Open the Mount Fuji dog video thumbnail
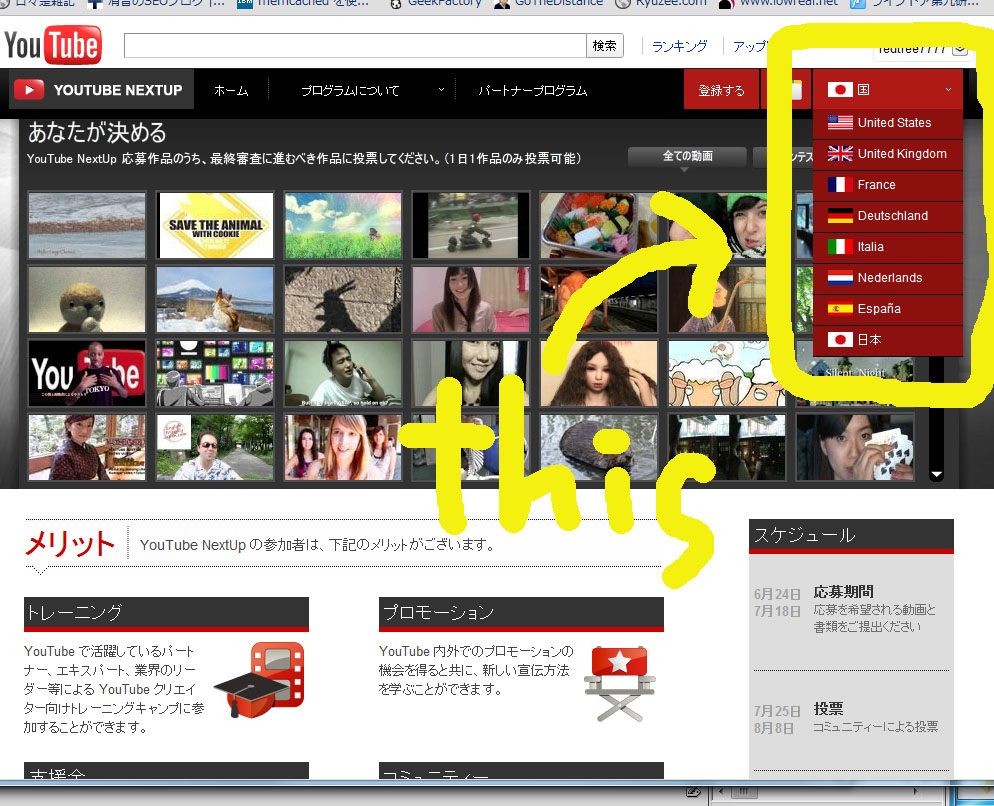The width and height of the screenshot is (994, 806). (x=216, y=299)
